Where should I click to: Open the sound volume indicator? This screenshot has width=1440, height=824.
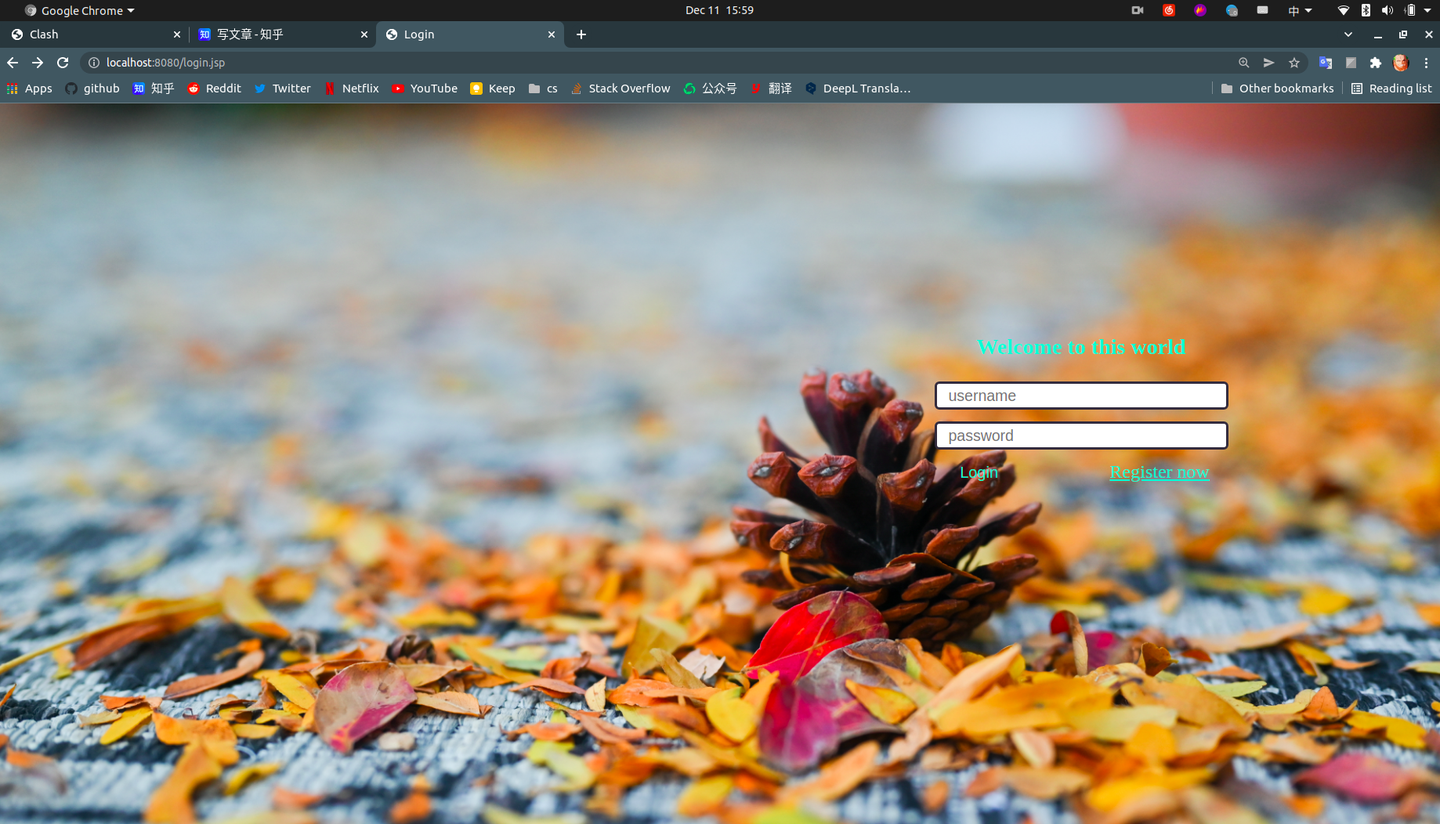(x=1387, y=10)
